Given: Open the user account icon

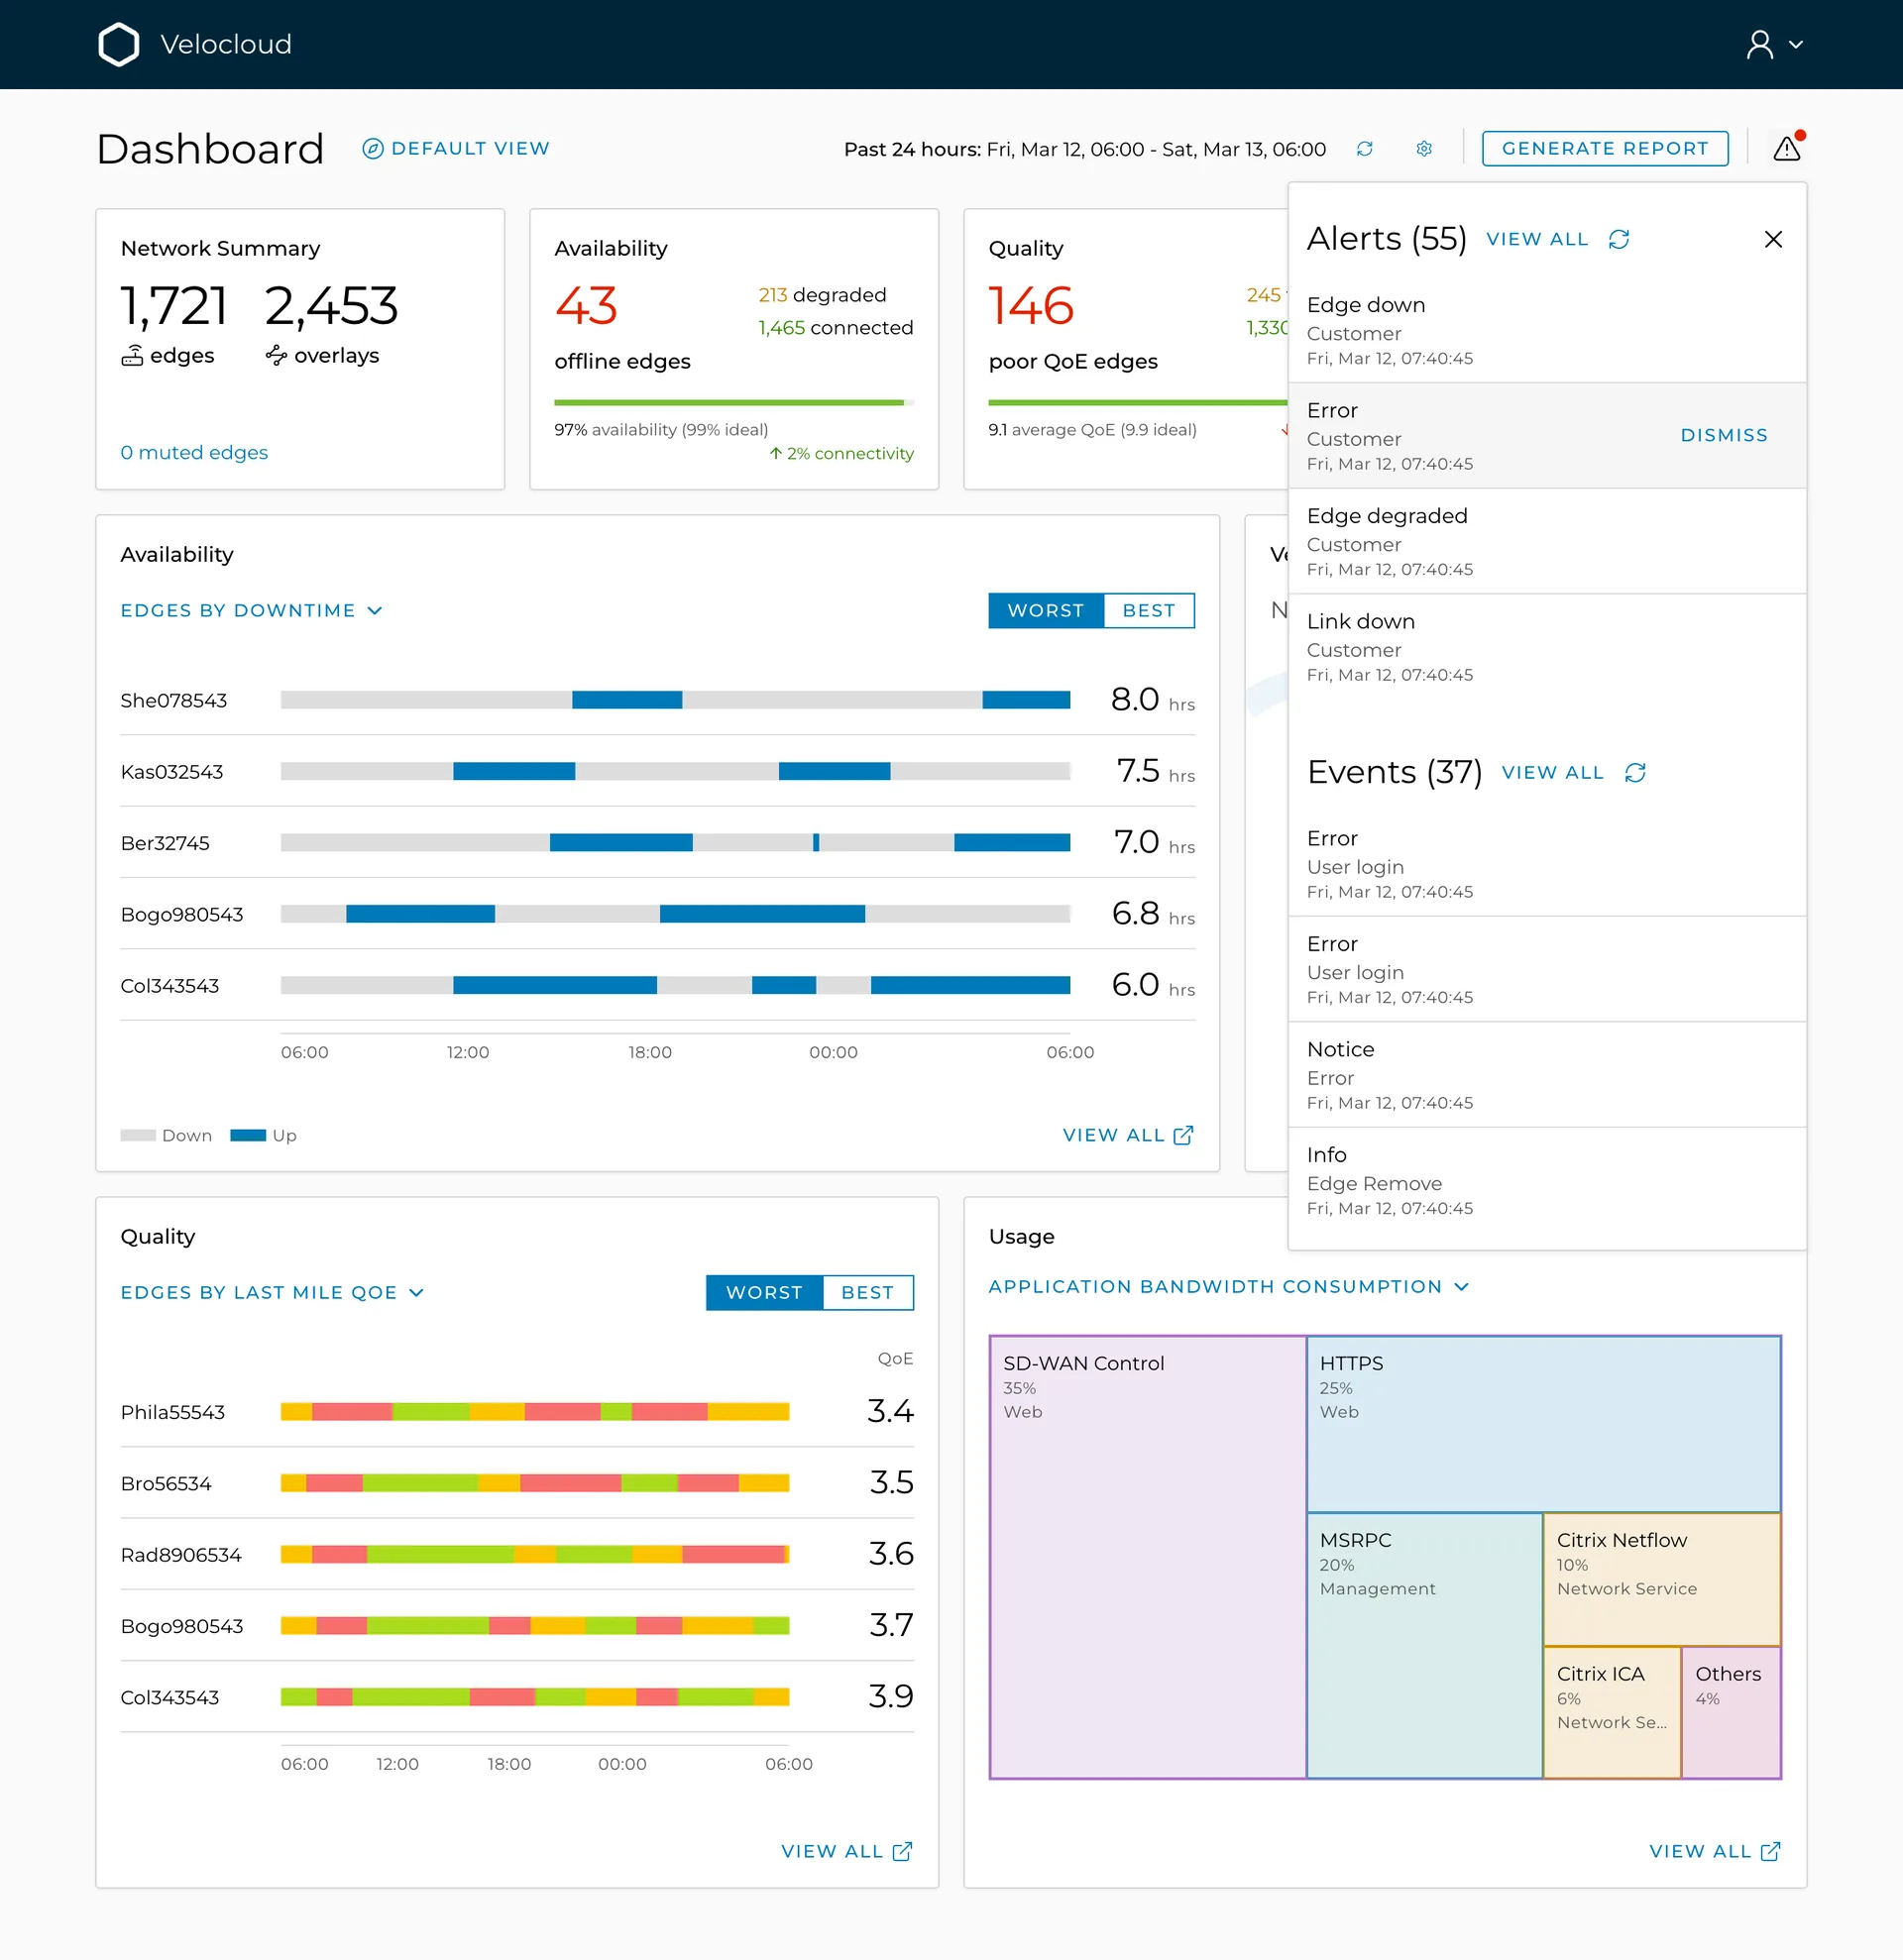Looking at the screenshot, I should pyautogui.click(x=1759, y=44).
